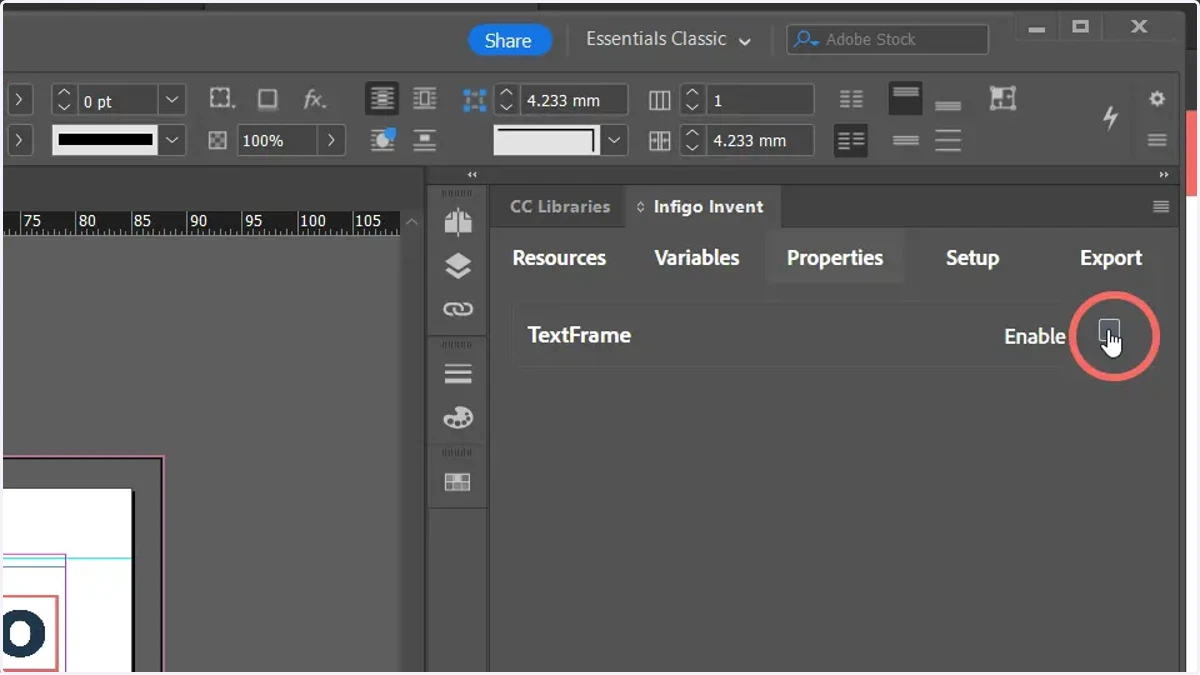Open the Resources tab

559,258
